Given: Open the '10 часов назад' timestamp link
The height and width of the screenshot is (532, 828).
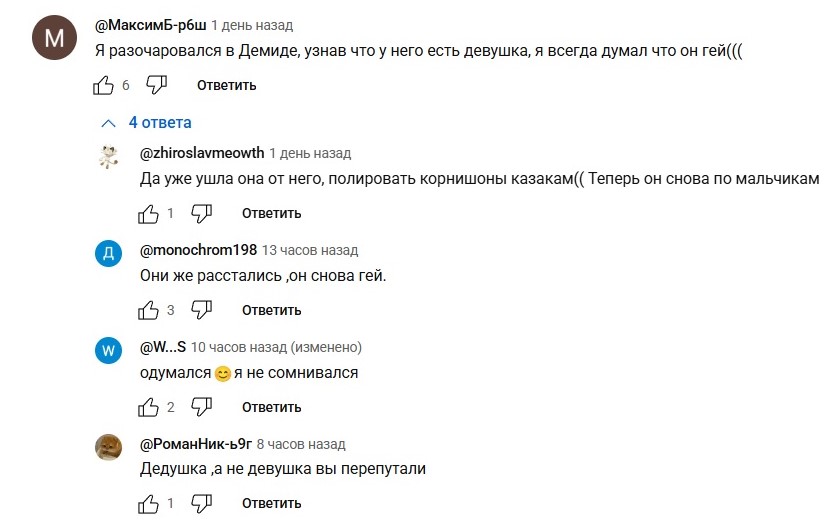Looking at the screenshot, I should 238,347.
